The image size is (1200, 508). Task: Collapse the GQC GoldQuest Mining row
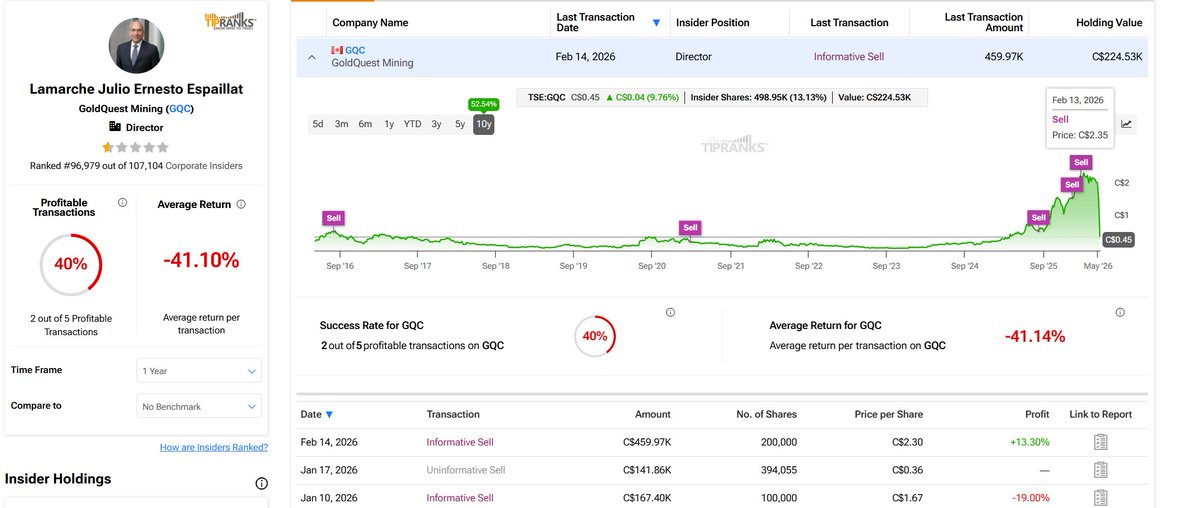311,58
